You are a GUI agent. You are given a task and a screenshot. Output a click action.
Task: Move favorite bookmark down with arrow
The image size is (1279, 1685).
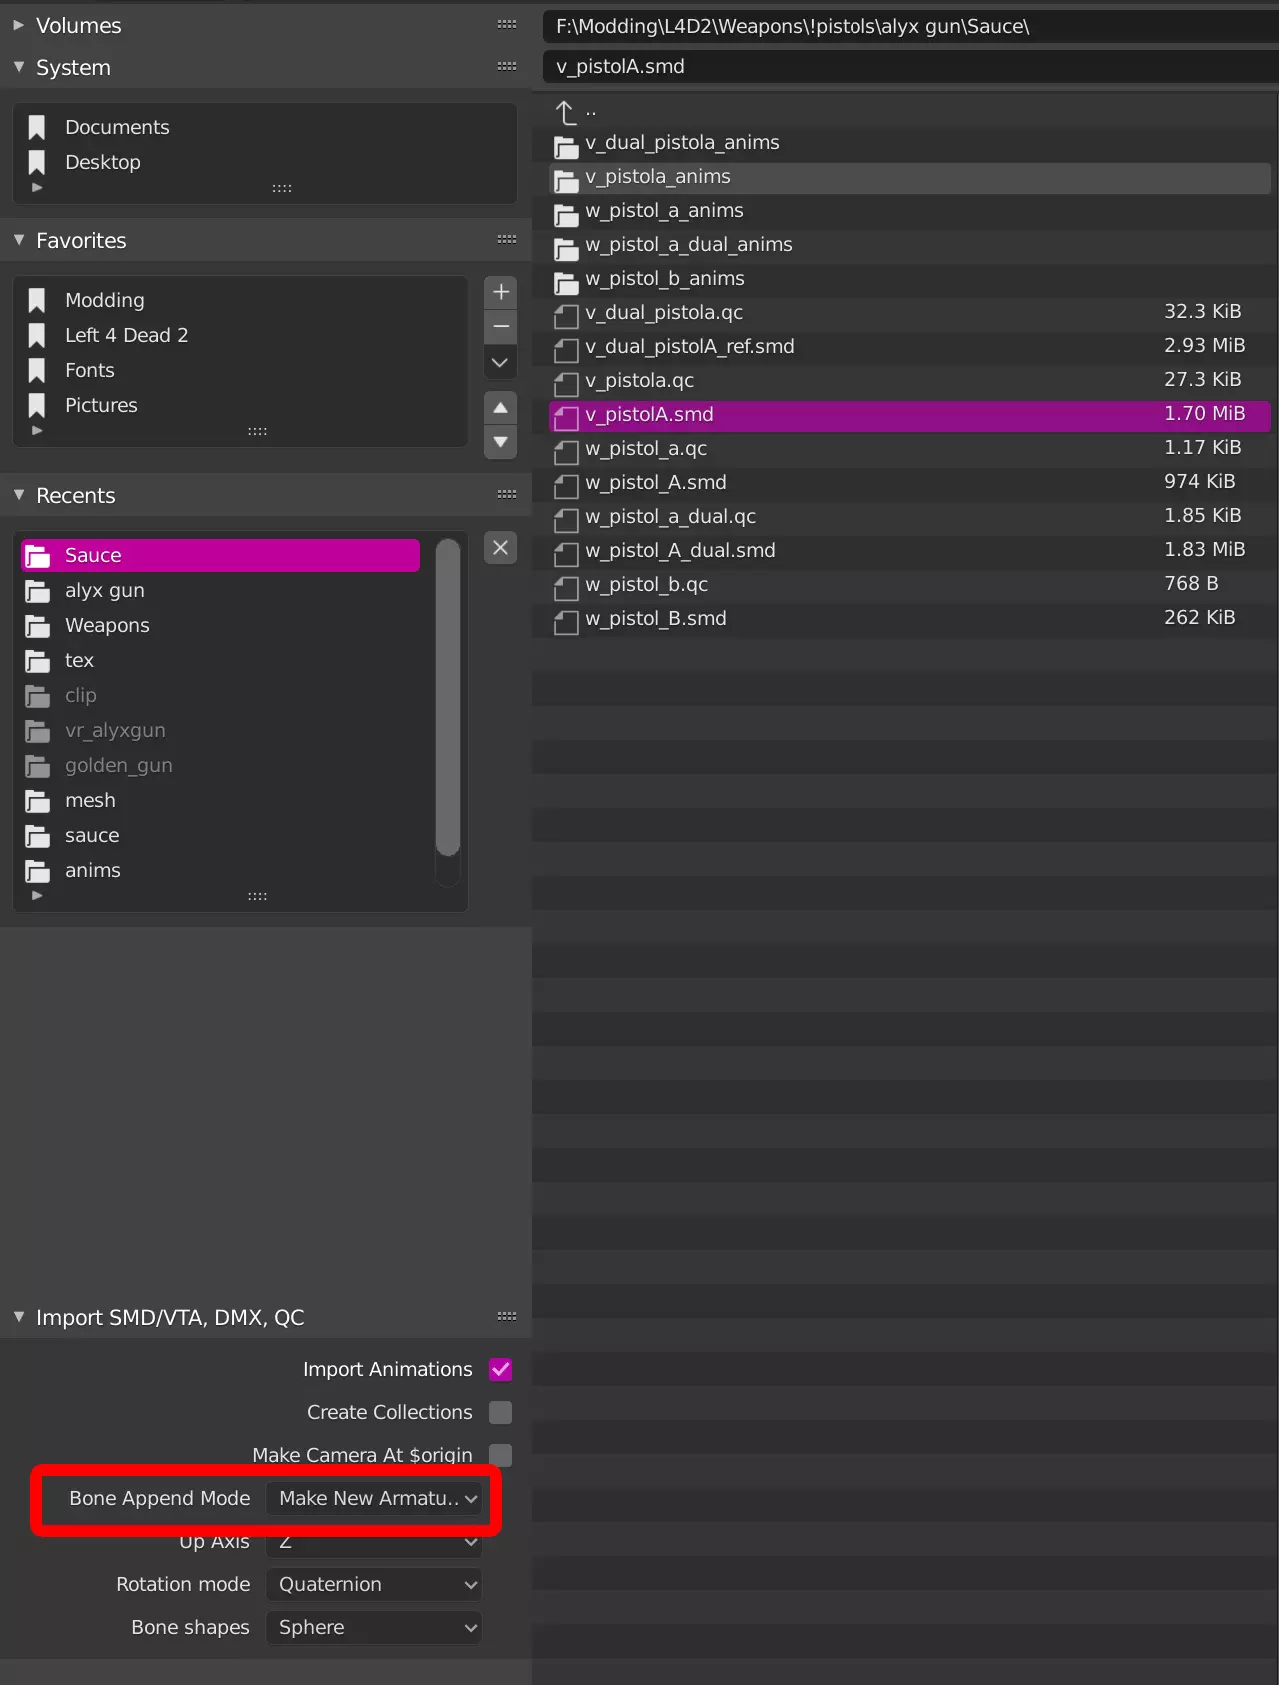(500, 441)
